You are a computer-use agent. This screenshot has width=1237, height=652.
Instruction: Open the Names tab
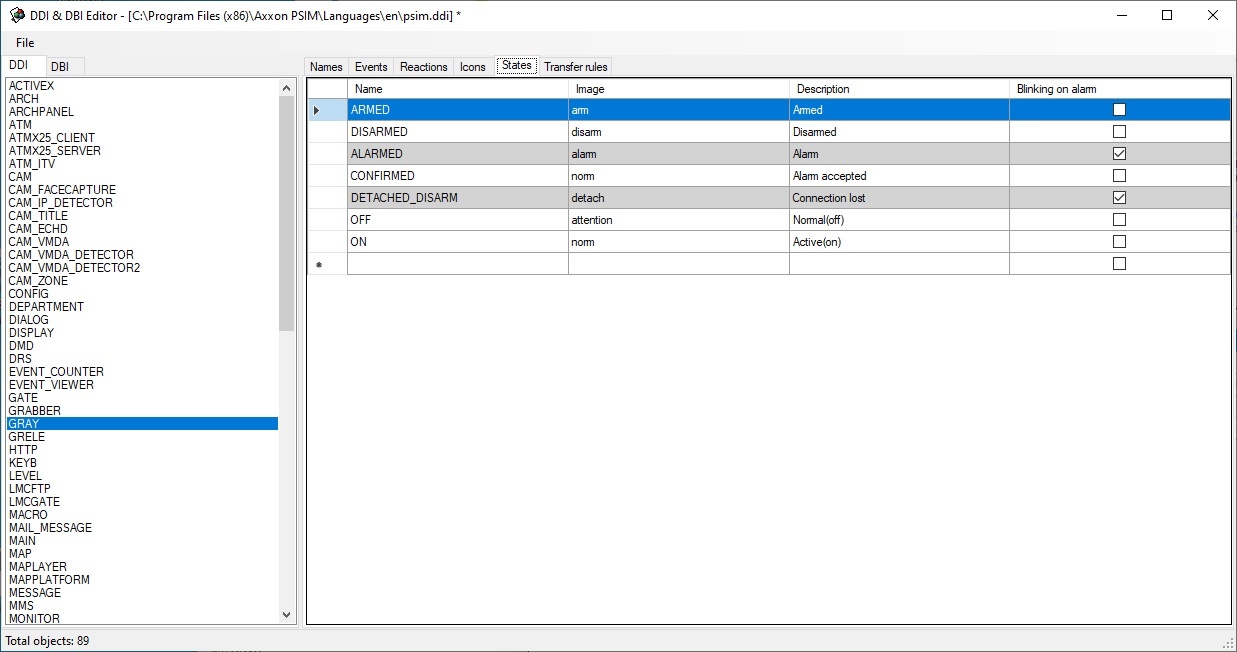click(x=326, y=67)
